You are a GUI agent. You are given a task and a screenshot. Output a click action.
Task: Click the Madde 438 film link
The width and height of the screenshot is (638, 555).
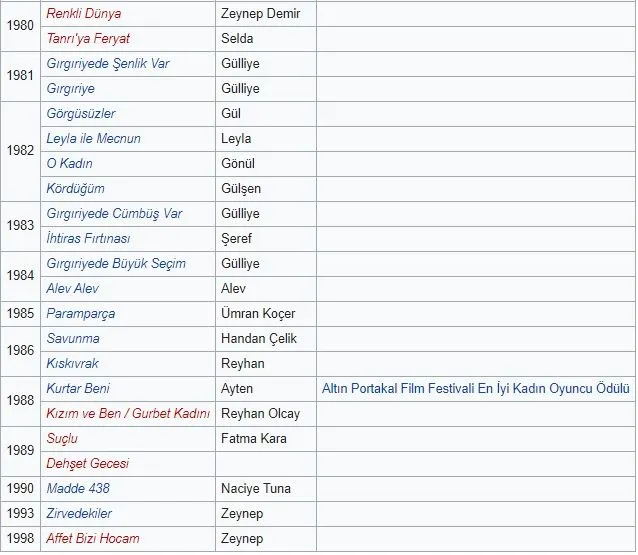click(78, 489)
